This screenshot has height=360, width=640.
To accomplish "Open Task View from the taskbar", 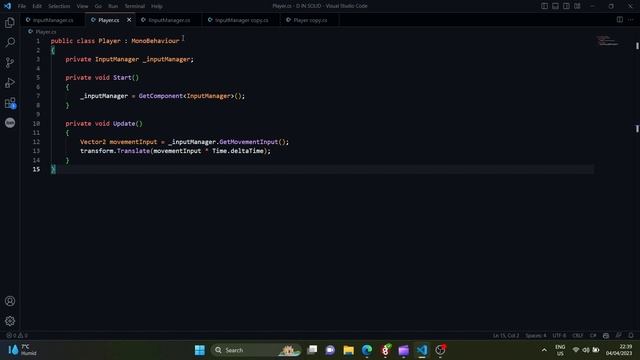I will coord(312,350).
